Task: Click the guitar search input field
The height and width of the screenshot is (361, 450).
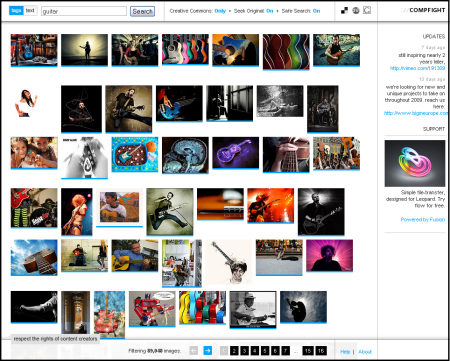Action: [x=84, y=11]
